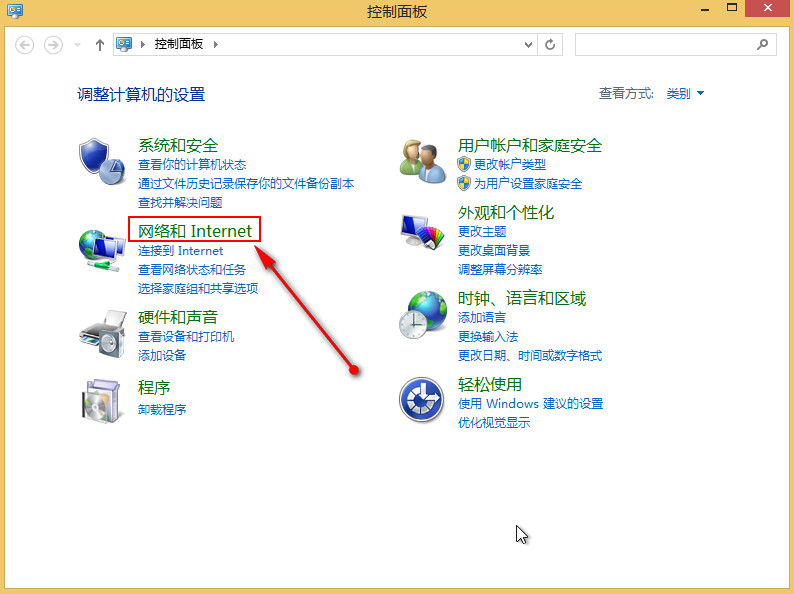Click the 更改桌面背景 link
Image resolution: width=794 pixels, height=594 pixels.
494,250
